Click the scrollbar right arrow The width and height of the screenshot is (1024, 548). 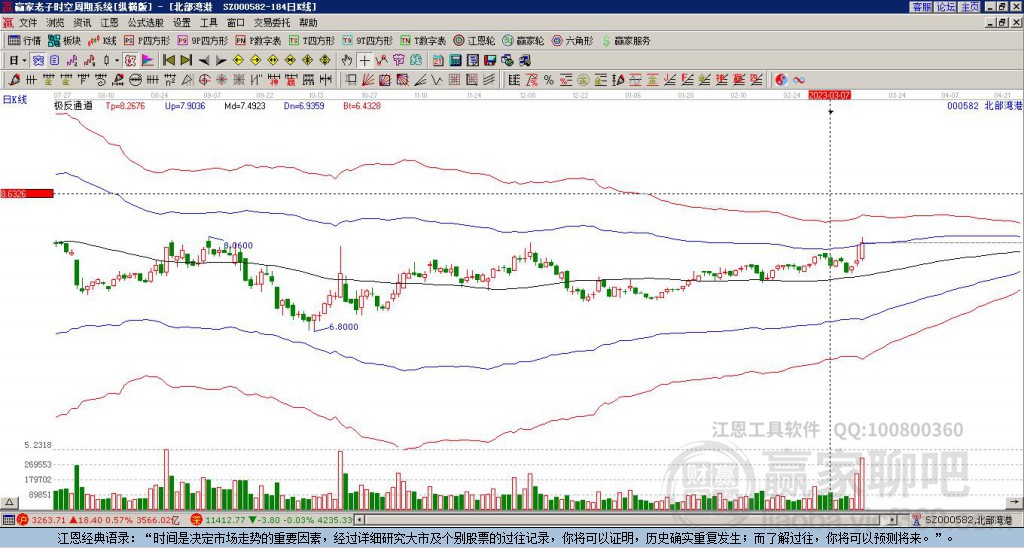point(892,520)
